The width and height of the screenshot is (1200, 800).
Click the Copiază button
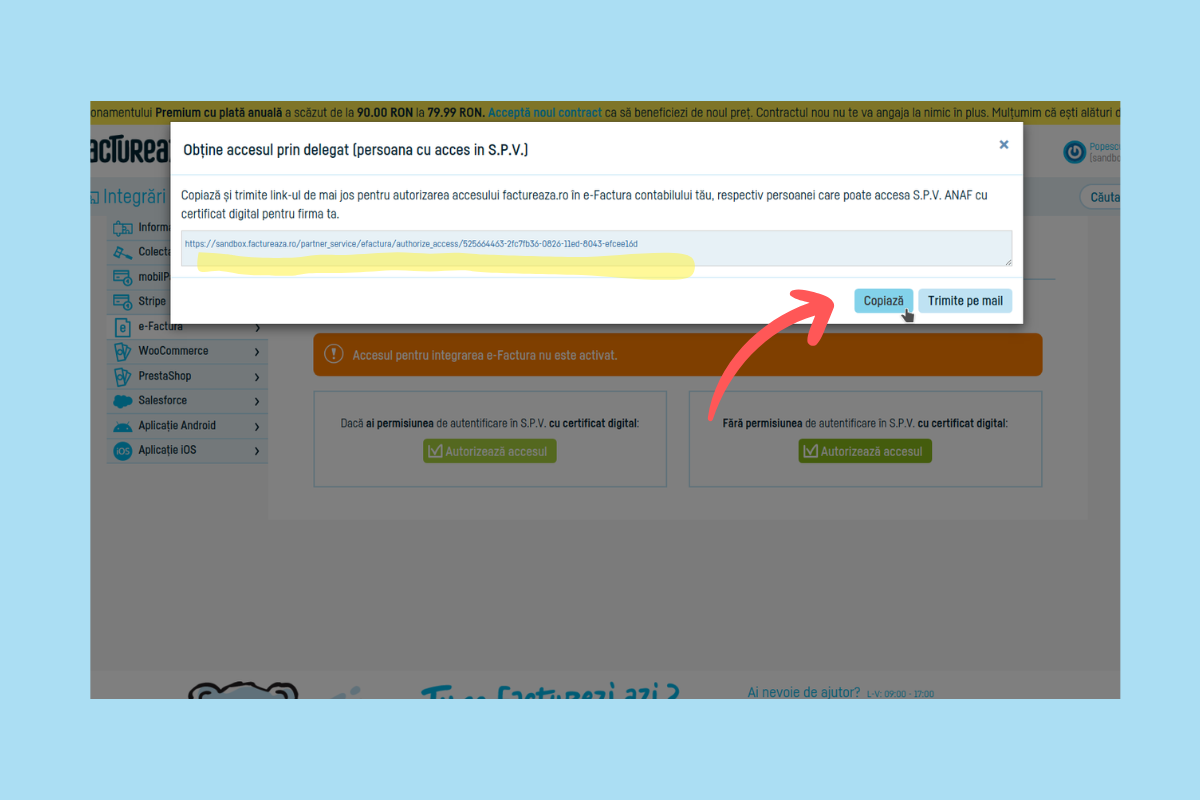coord(883,301)
